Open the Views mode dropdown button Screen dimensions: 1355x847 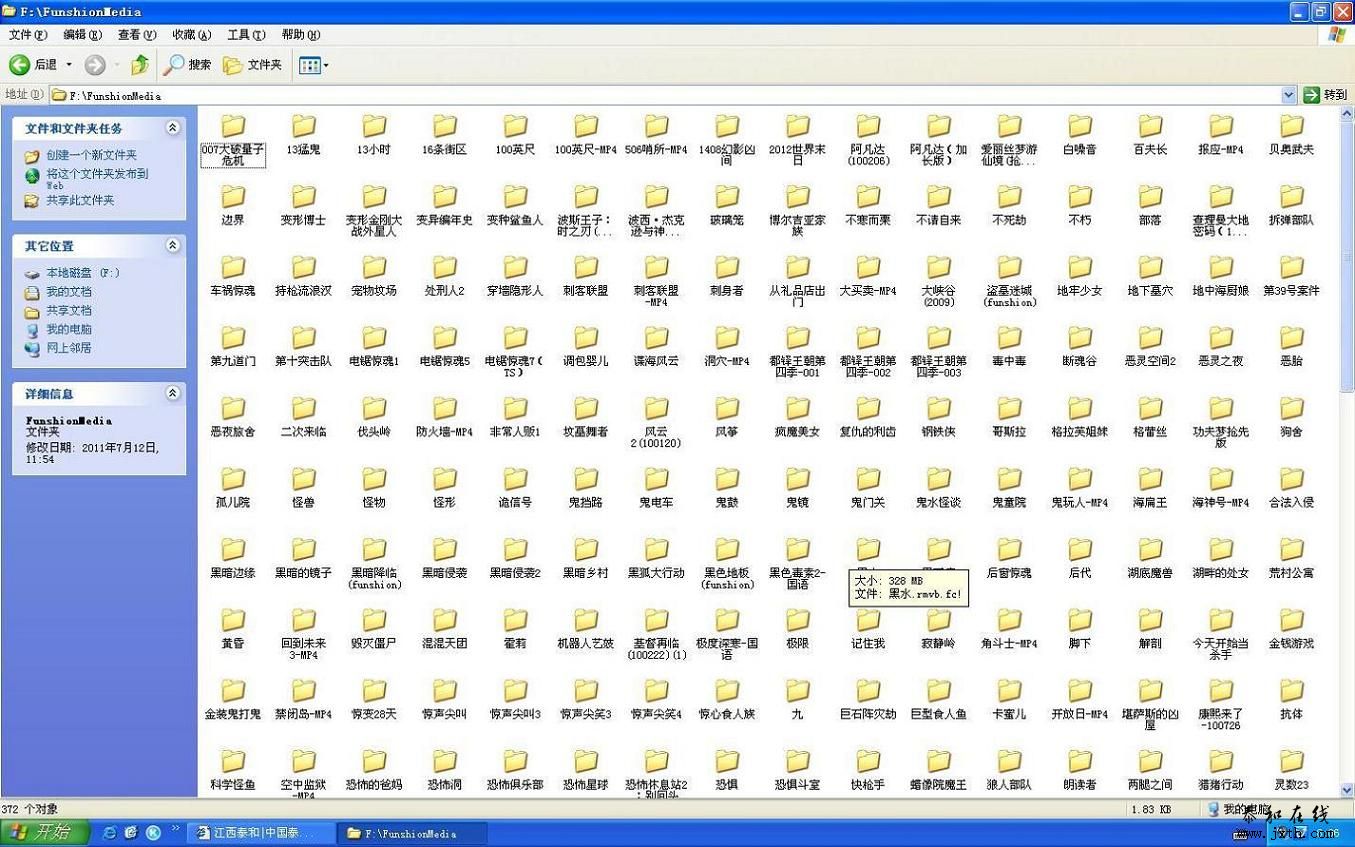coord(313,65)
